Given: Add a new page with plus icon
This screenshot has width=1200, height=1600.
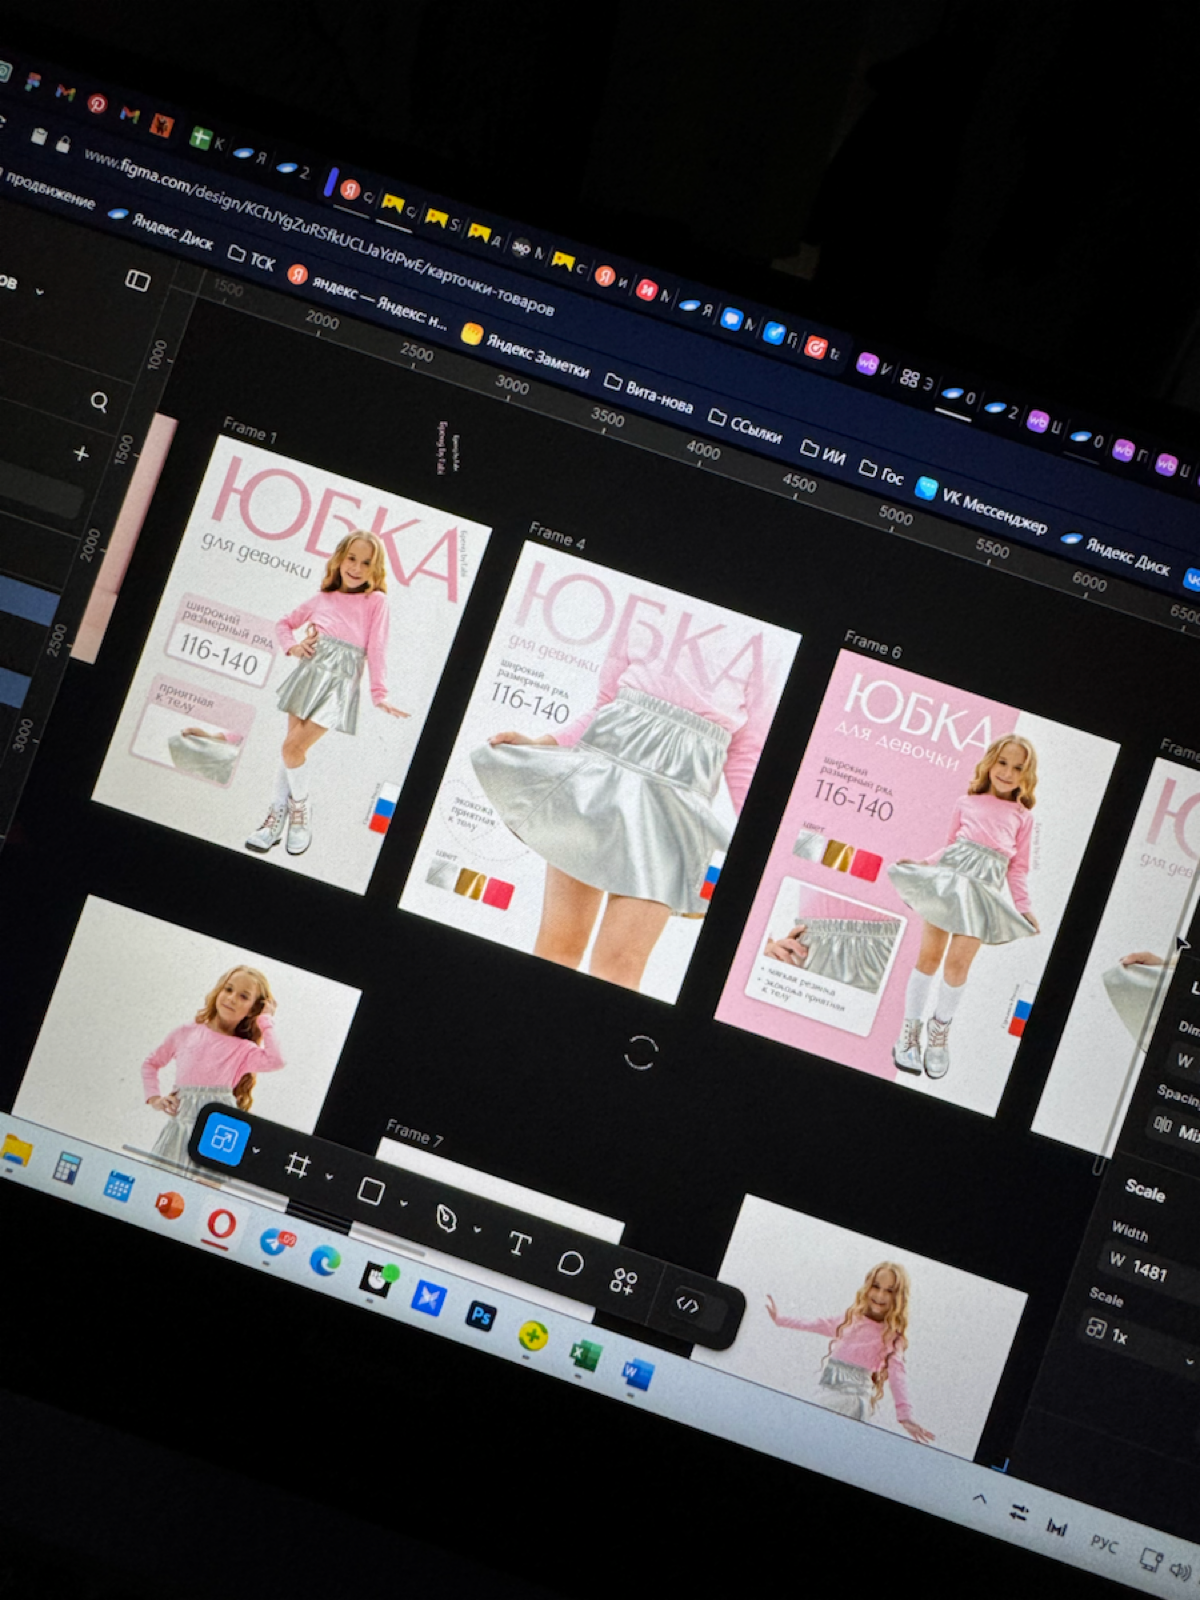Looking at the screenshot, I should pos(81,454).
